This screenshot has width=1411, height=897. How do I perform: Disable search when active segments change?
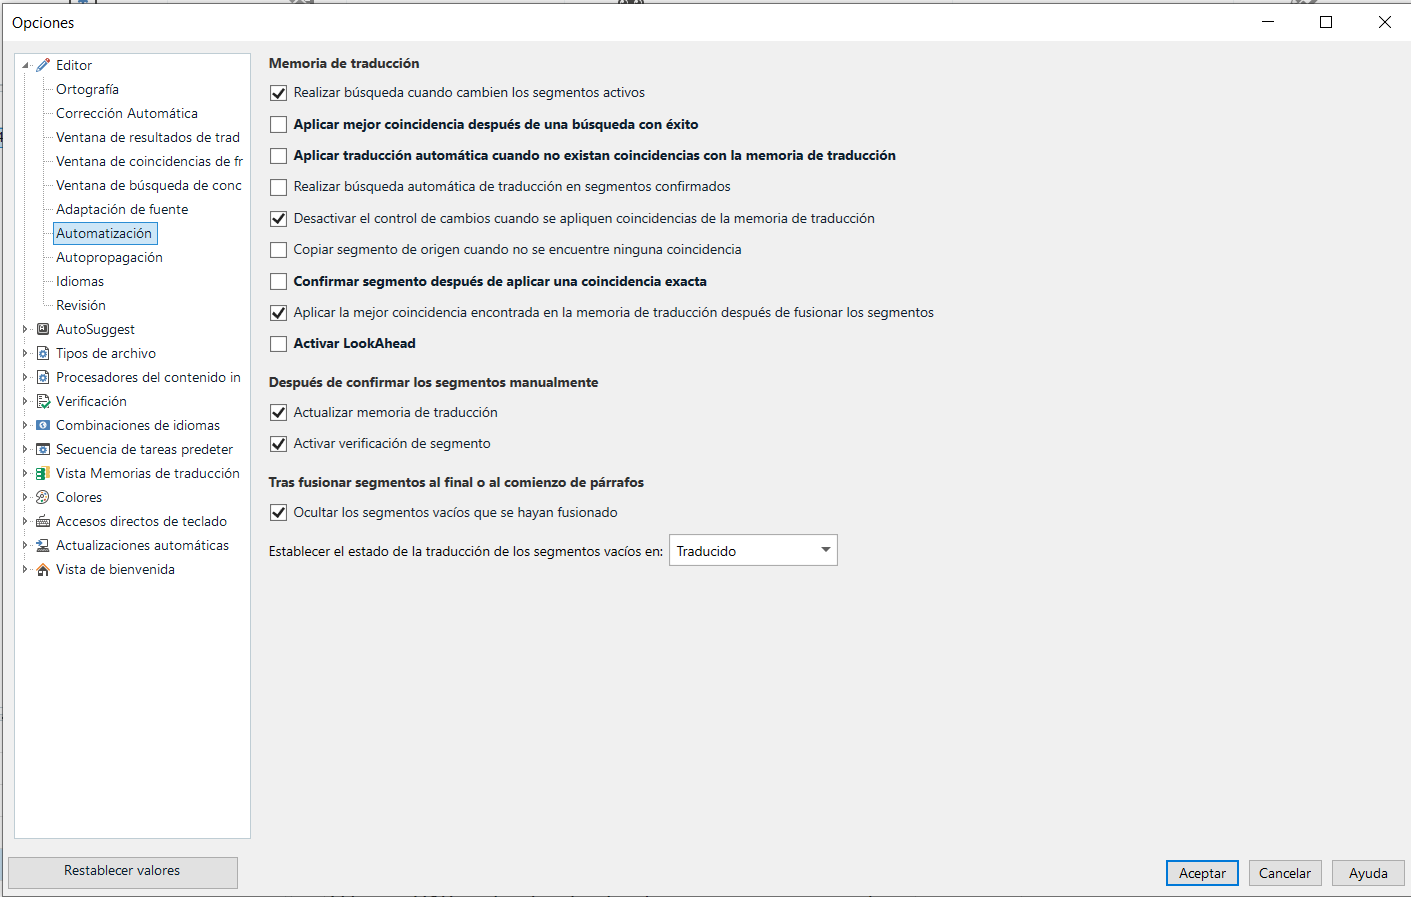279,93
